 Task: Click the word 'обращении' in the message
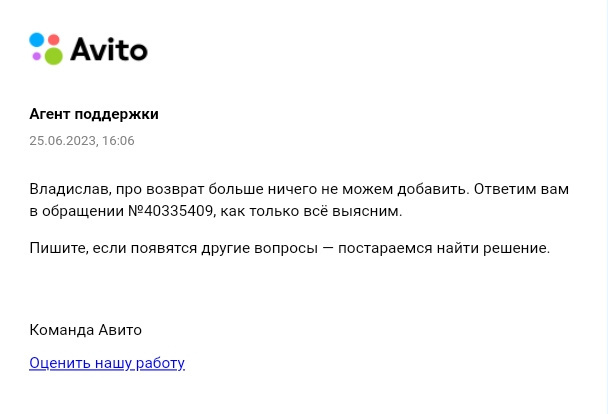click(83, 212)
